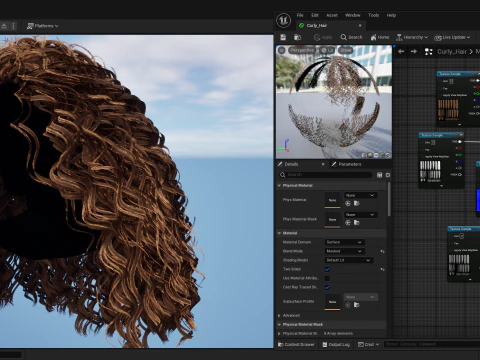Open the Edit menu
This screenshot has width=480, height=360.
point(315,15)
